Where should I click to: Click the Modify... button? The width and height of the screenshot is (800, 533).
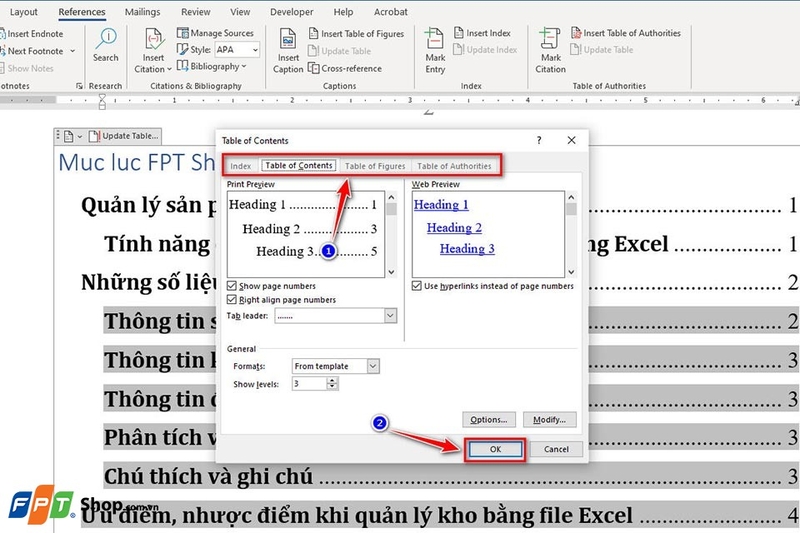click(x=549, y=420)
